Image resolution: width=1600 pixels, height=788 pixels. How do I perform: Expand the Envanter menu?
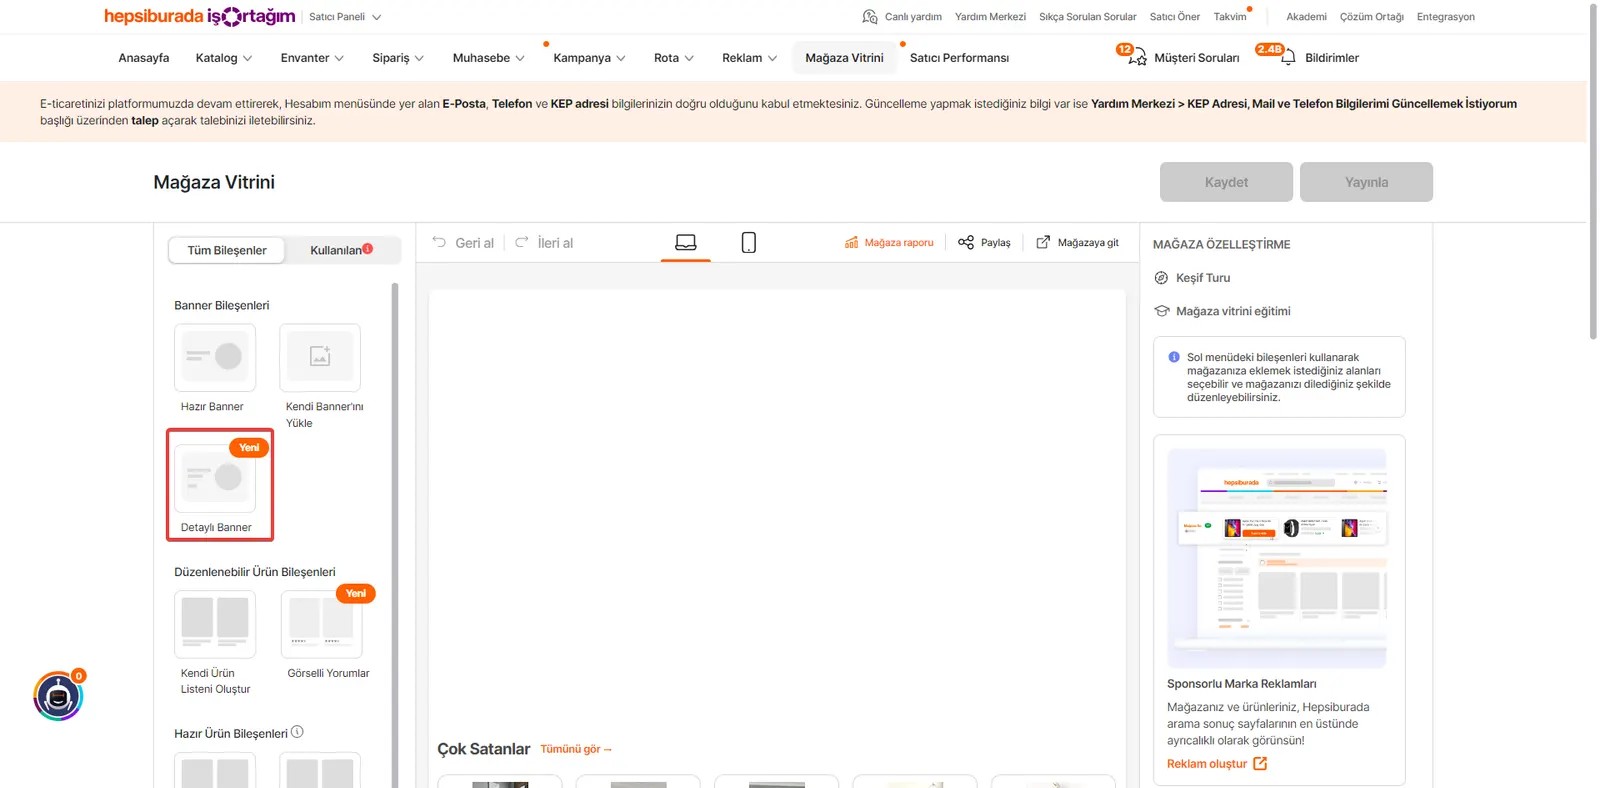312,58
